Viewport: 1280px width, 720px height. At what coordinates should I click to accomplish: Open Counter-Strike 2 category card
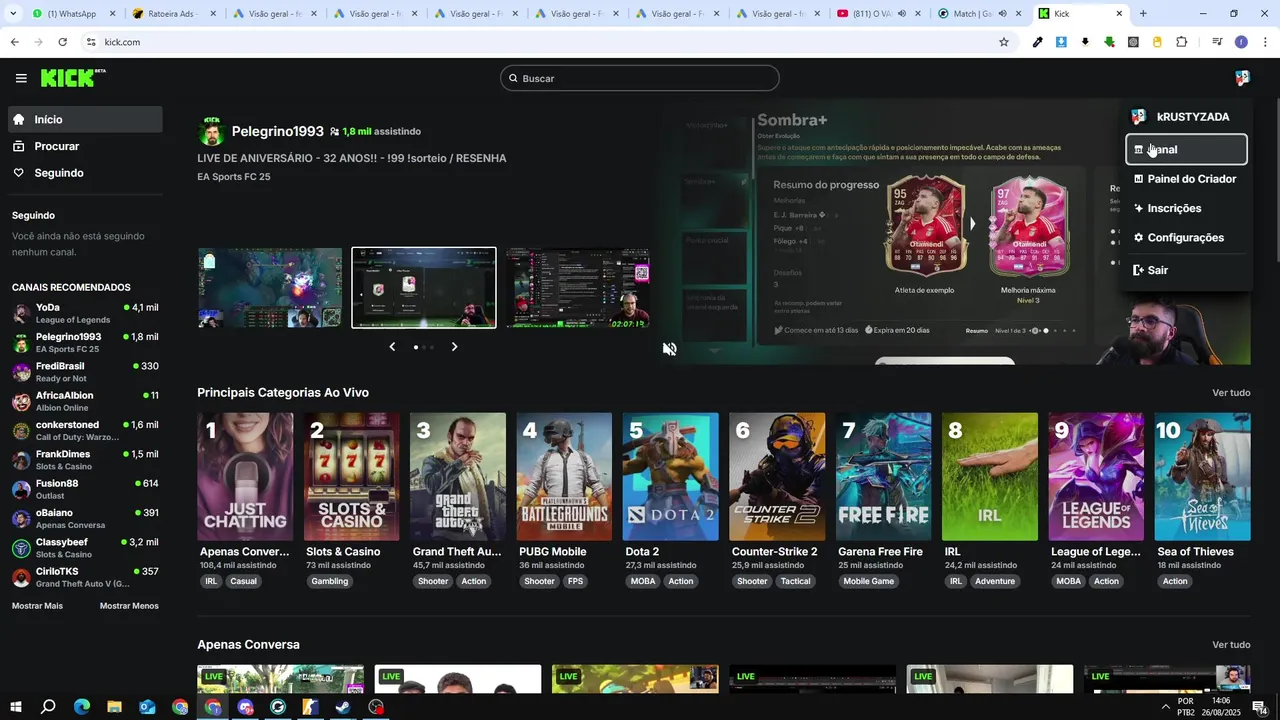click(x=777, y=477)
